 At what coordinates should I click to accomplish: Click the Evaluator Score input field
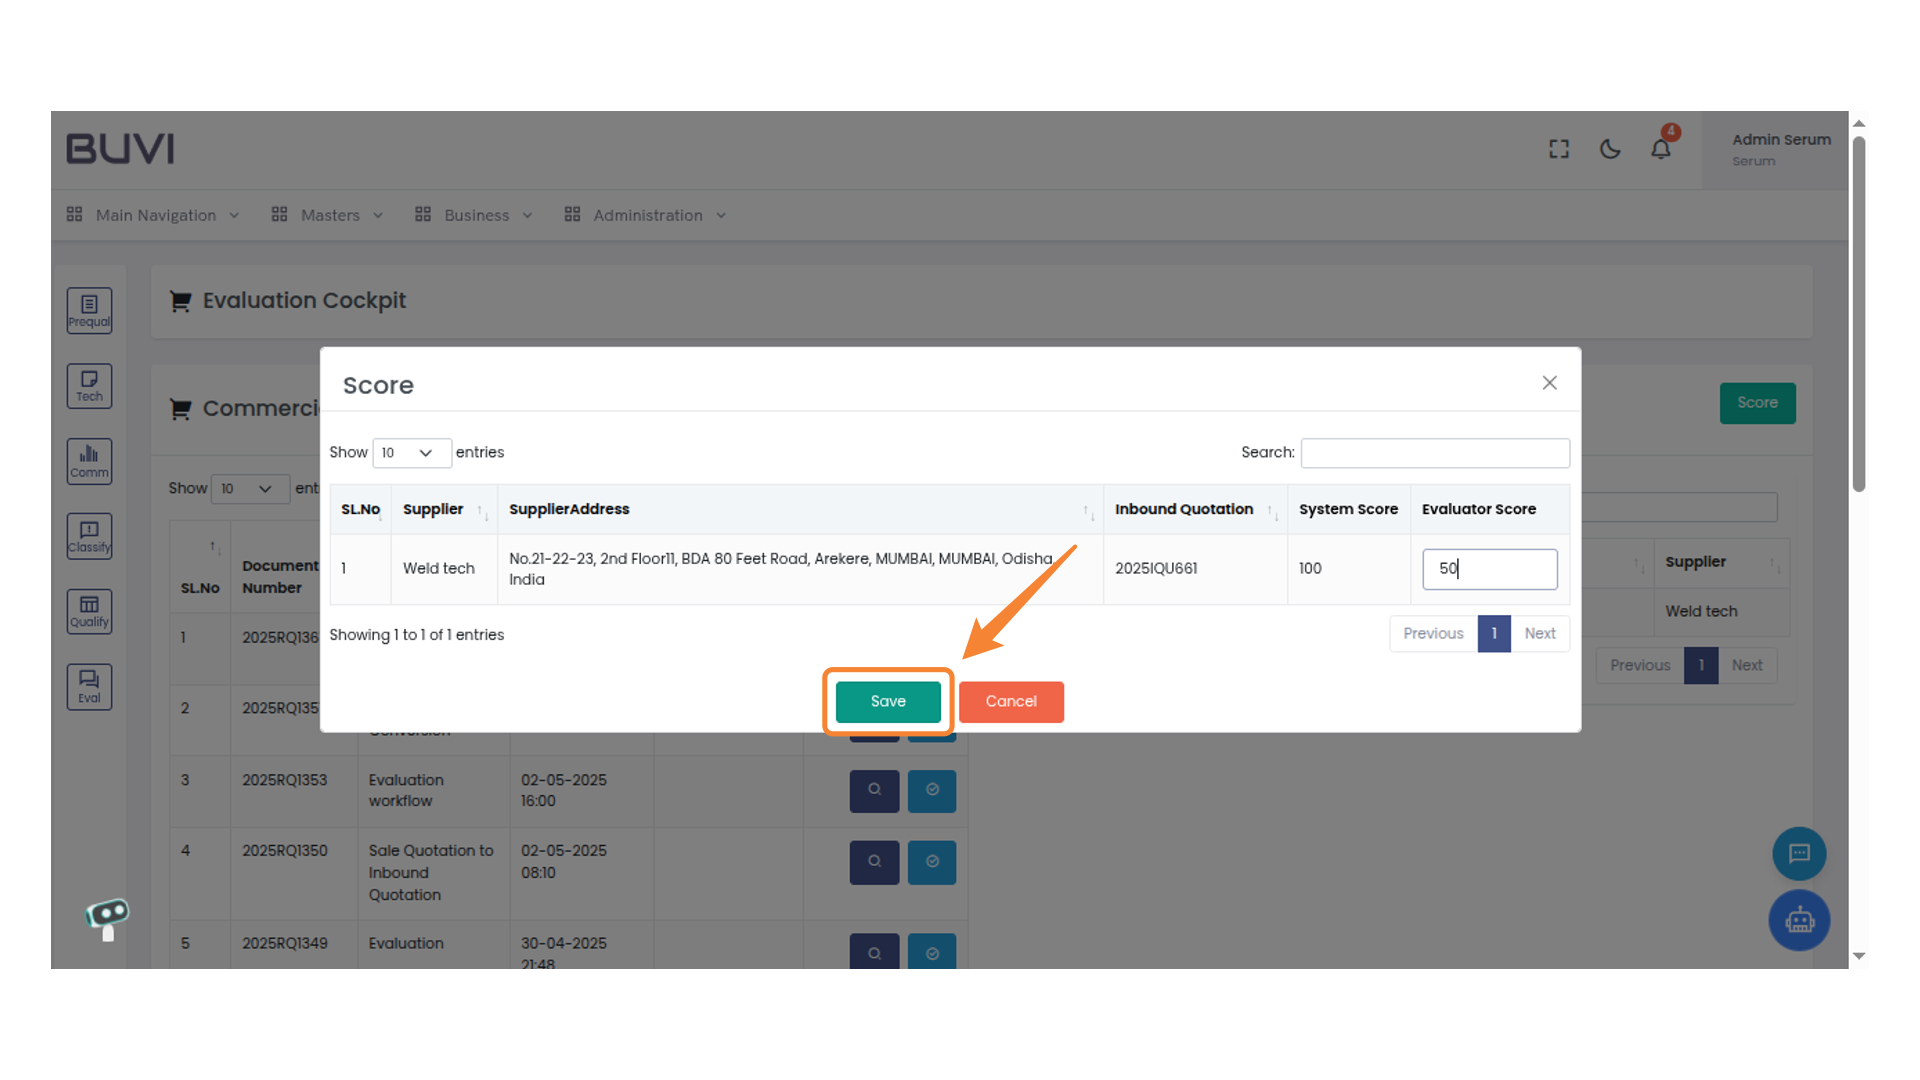[x=1488, y=569]
